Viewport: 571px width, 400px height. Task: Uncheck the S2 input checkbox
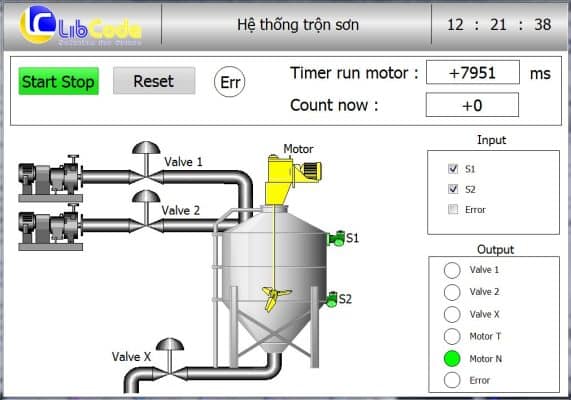(x=453, y=189)
